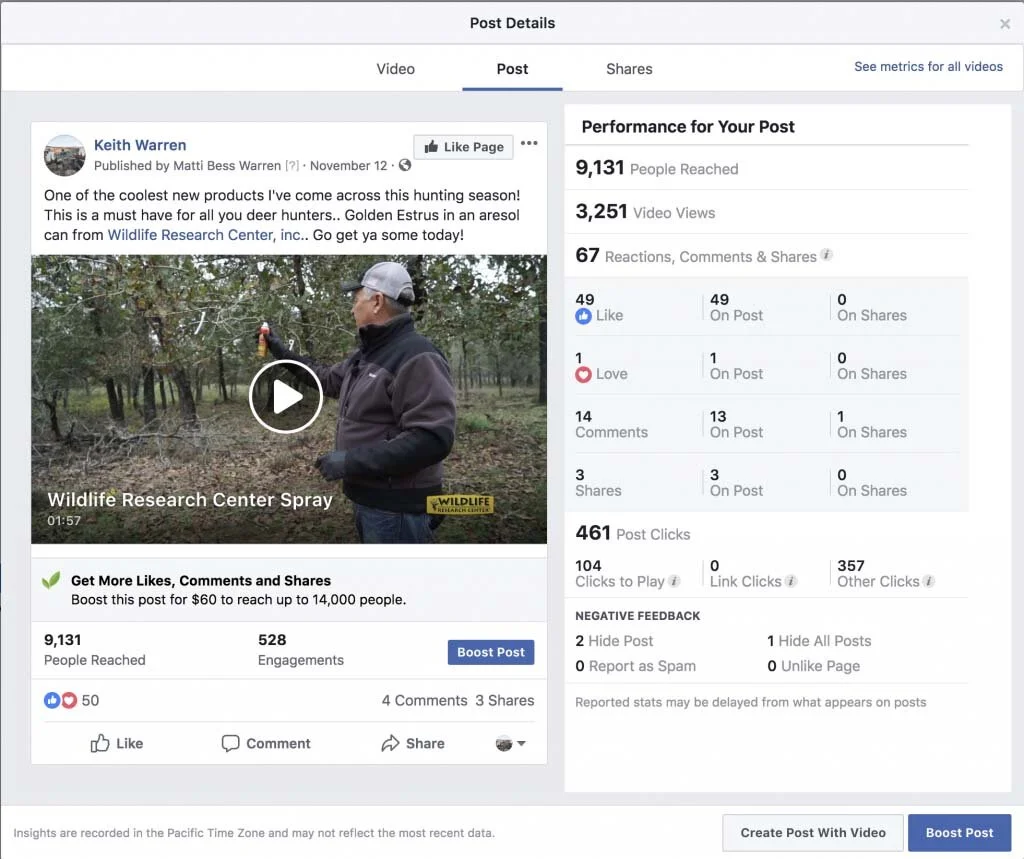Play the Wildlife Research Center Spray video

pos(286,397)
